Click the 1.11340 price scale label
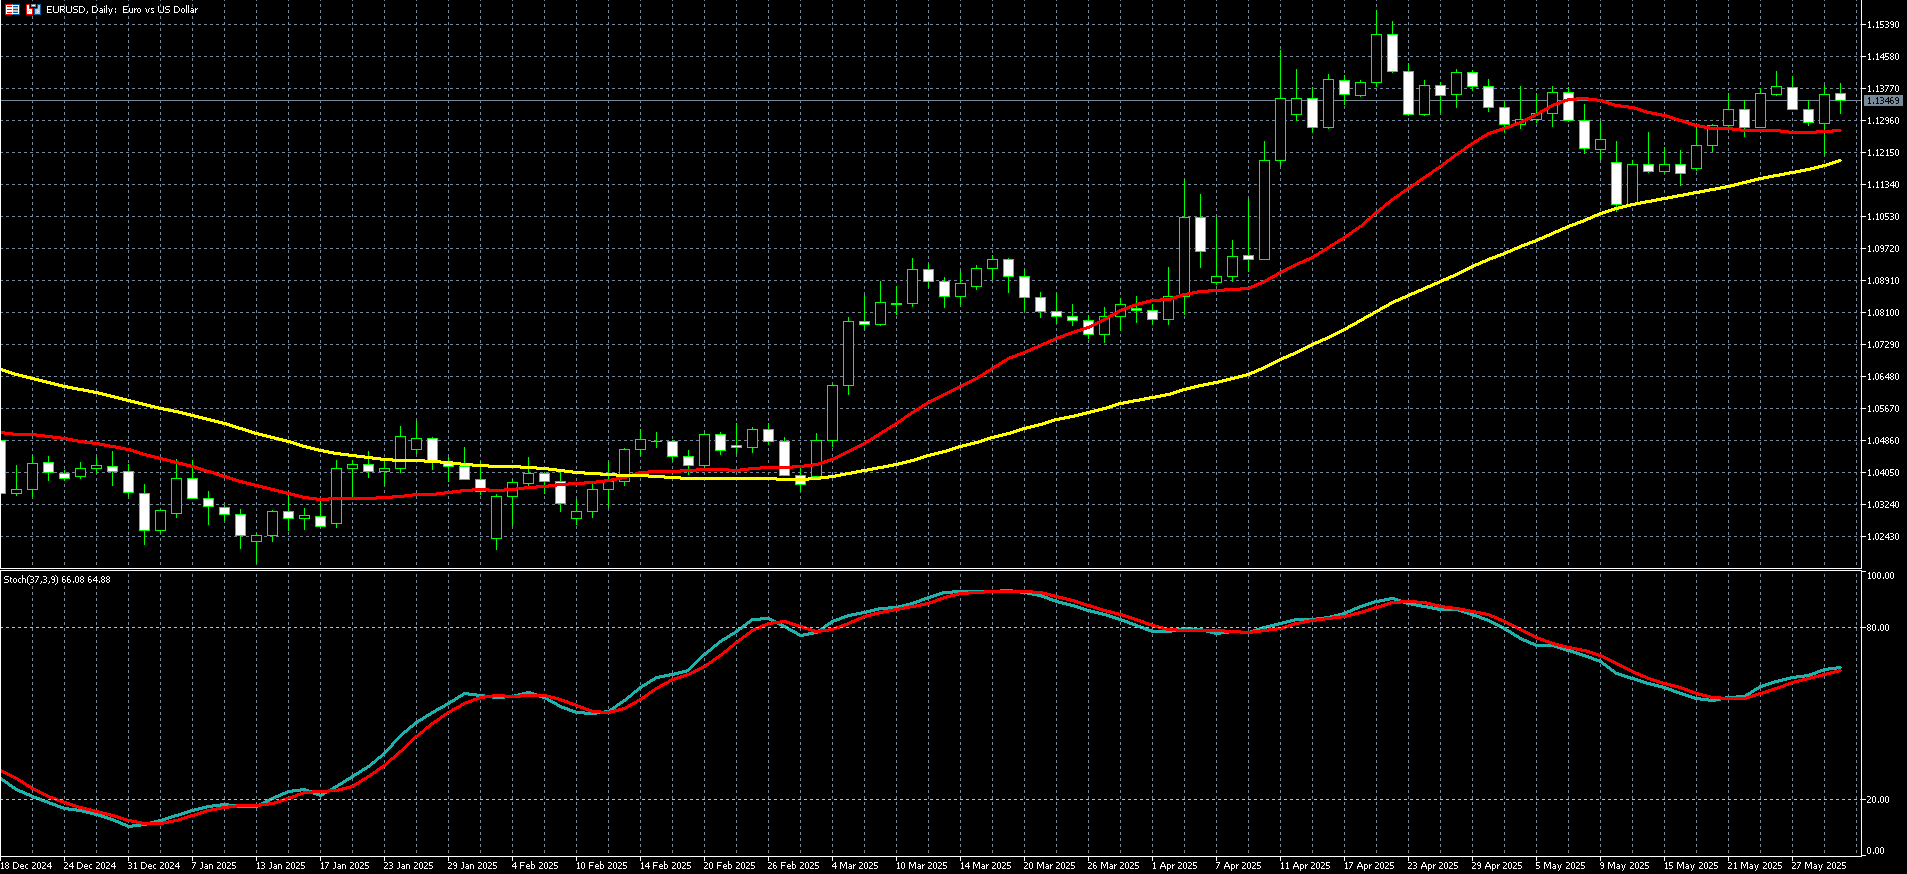Screen dimensions: 1907x874 pos(1883,185)
